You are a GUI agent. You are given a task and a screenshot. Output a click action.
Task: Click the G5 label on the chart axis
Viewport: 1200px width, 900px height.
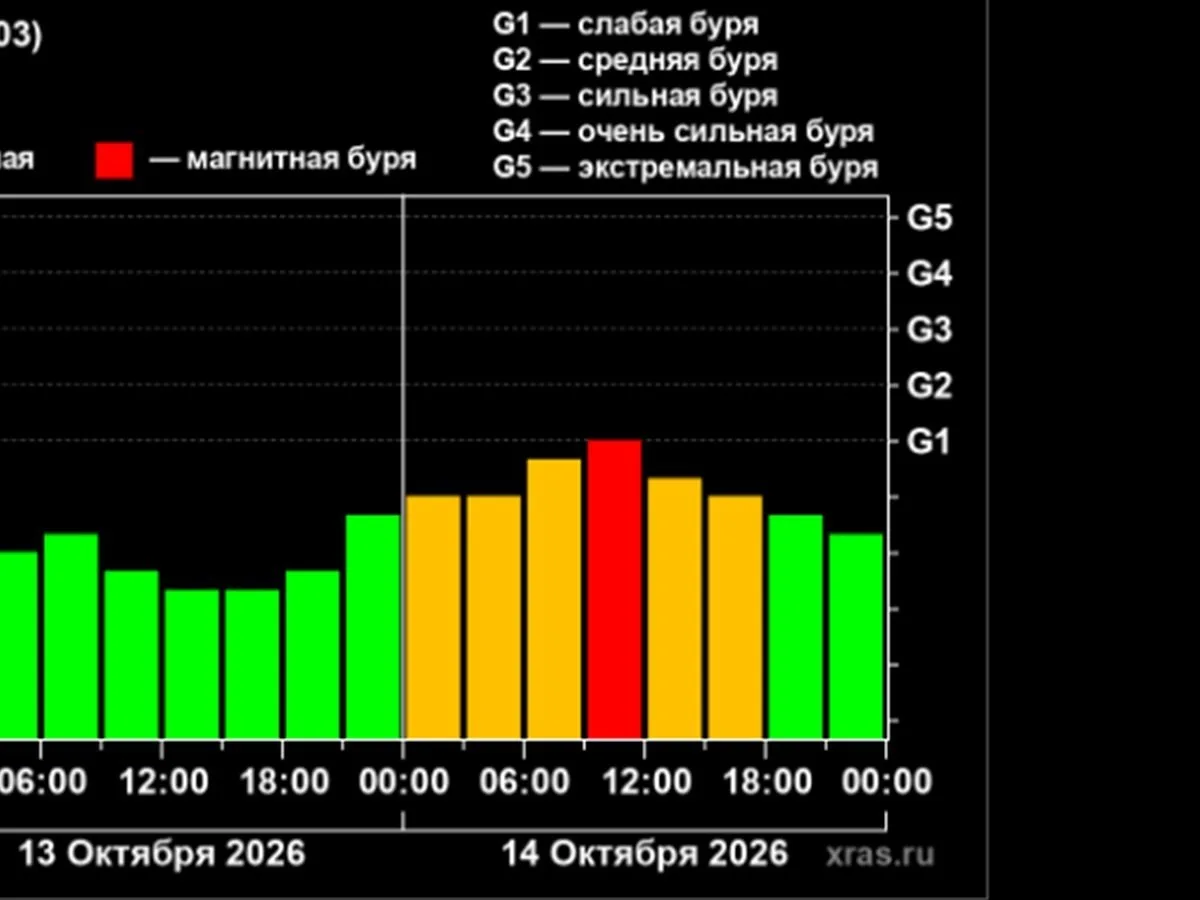tap(928, 218)
